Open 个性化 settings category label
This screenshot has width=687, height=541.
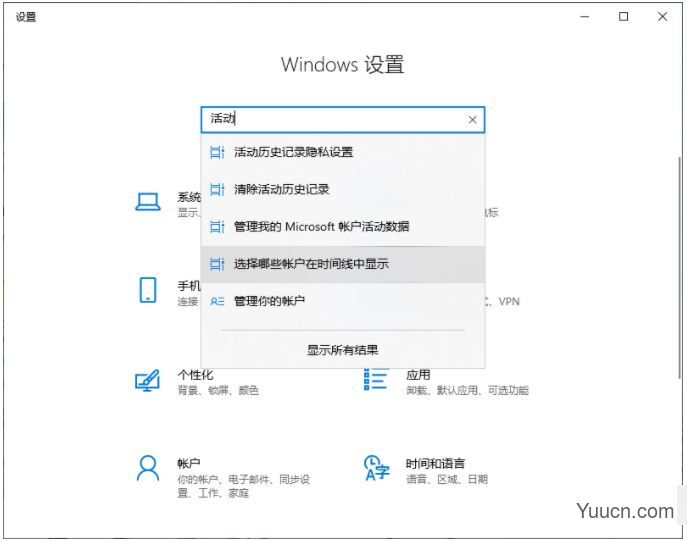[x=195, y=375]
